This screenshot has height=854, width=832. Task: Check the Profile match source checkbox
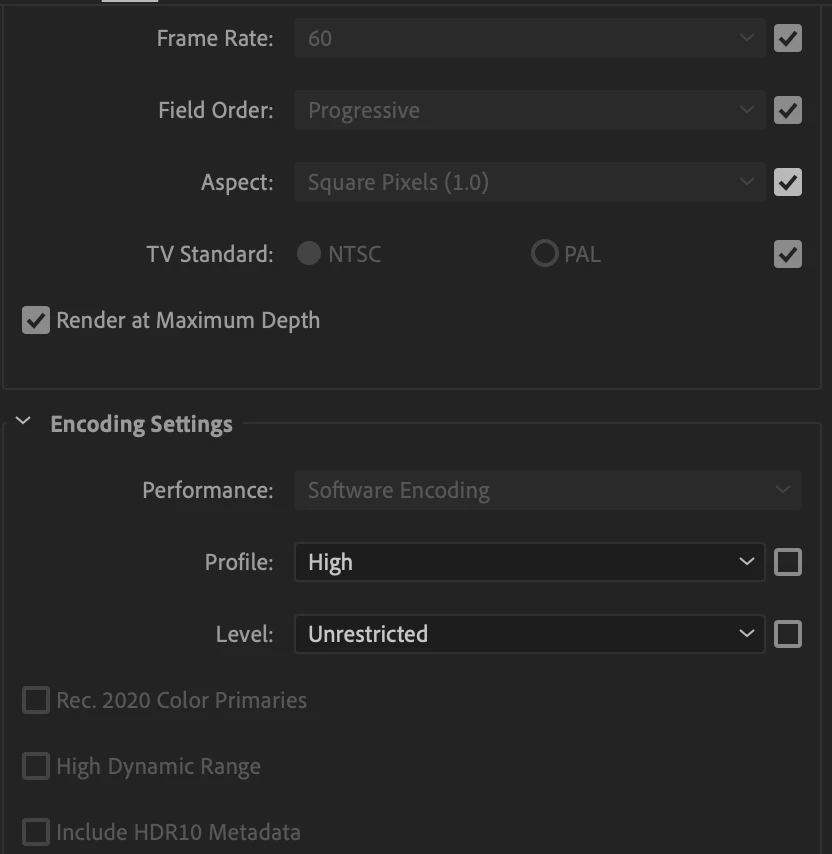pos(788,562)
